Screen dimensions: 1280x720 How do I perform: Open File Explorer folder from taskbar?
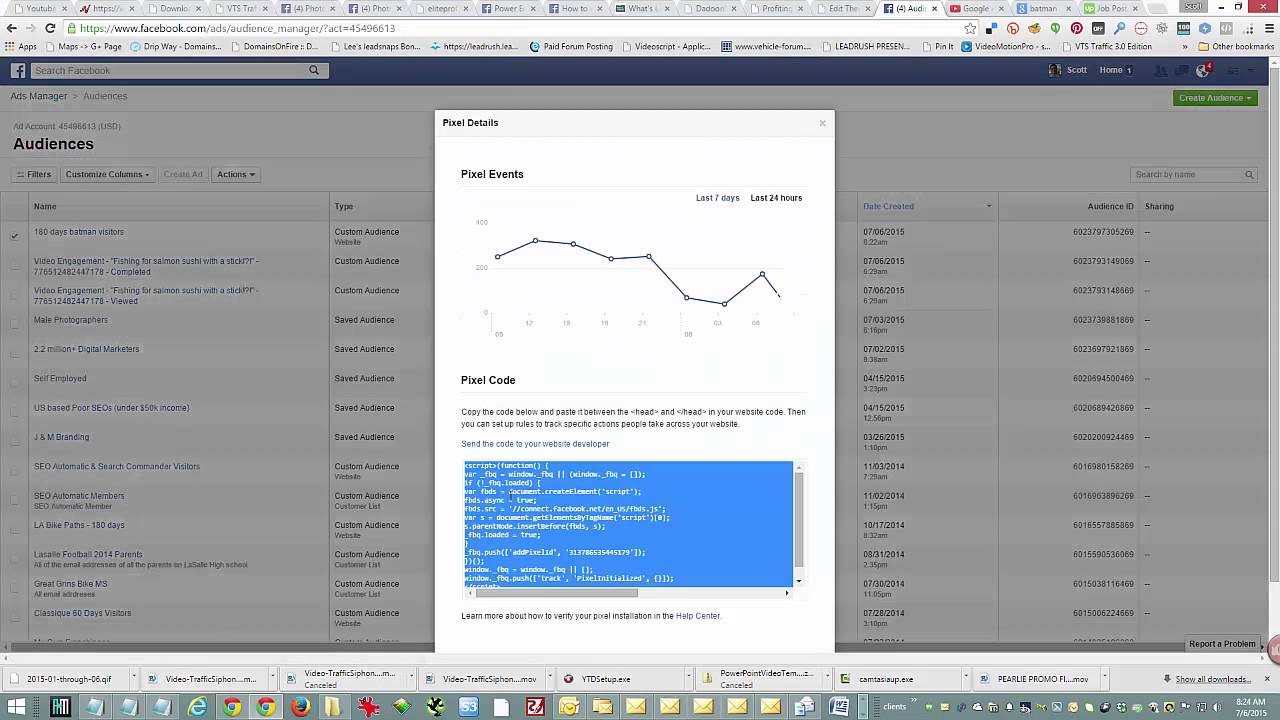[x=333, y=707]
